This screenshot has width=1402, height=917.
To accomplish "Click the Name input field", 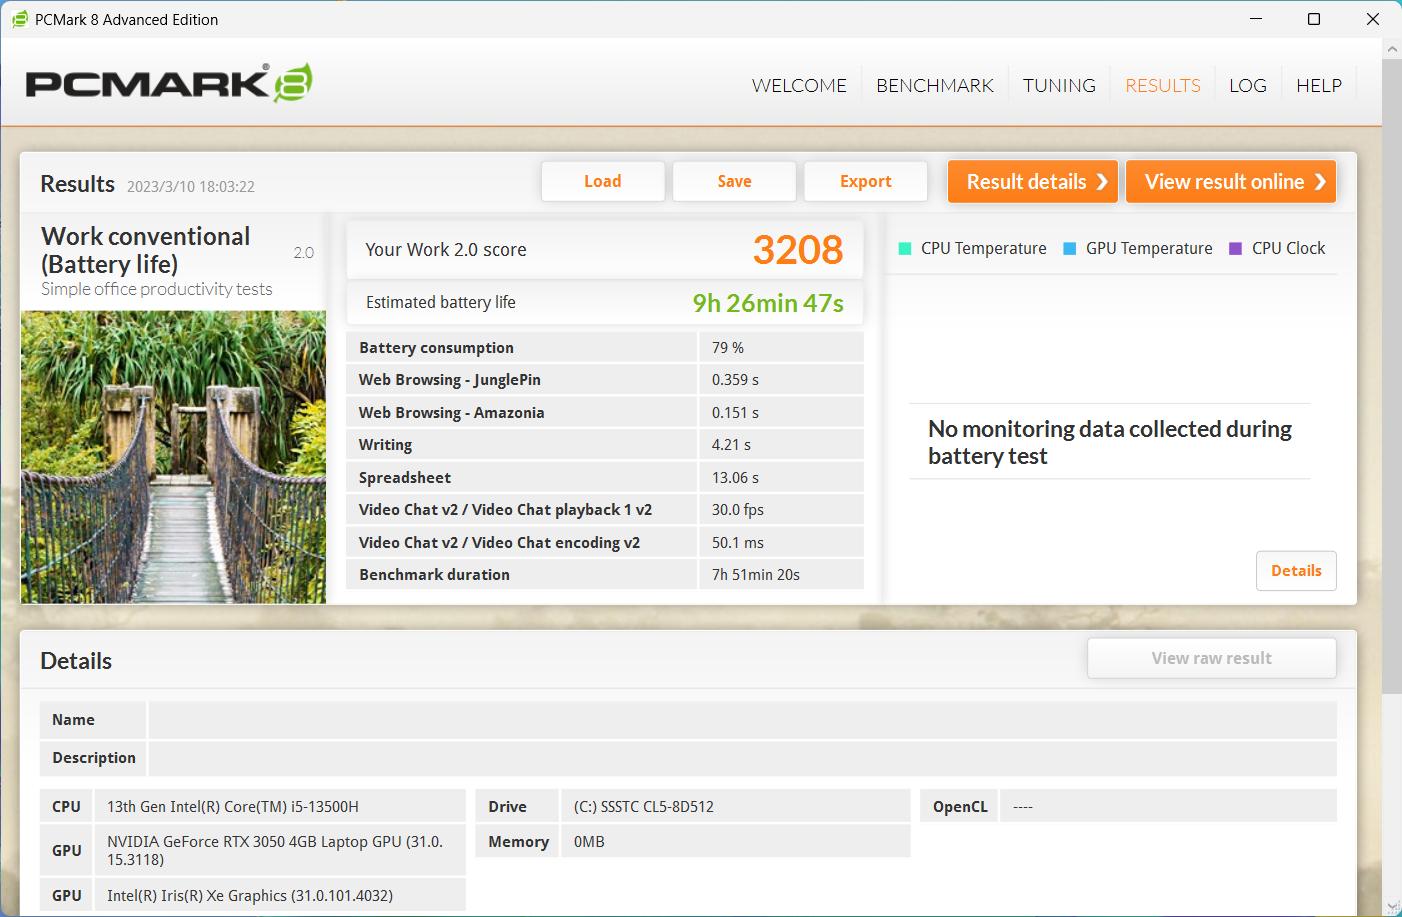I will [x=741, y=720].
